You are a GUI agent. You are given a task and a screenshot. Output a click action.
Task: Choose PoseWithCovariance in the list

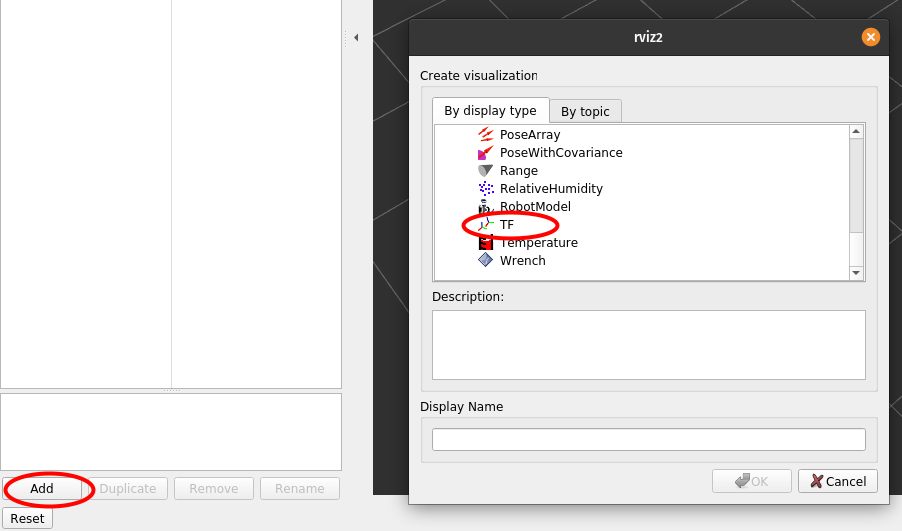pos(561,152)
